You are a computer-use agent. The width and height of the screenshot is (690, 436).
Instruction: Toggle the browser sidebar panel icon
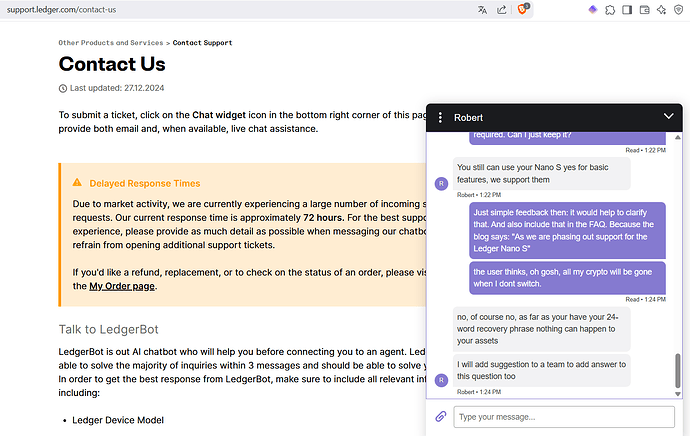tap(627, 10)
